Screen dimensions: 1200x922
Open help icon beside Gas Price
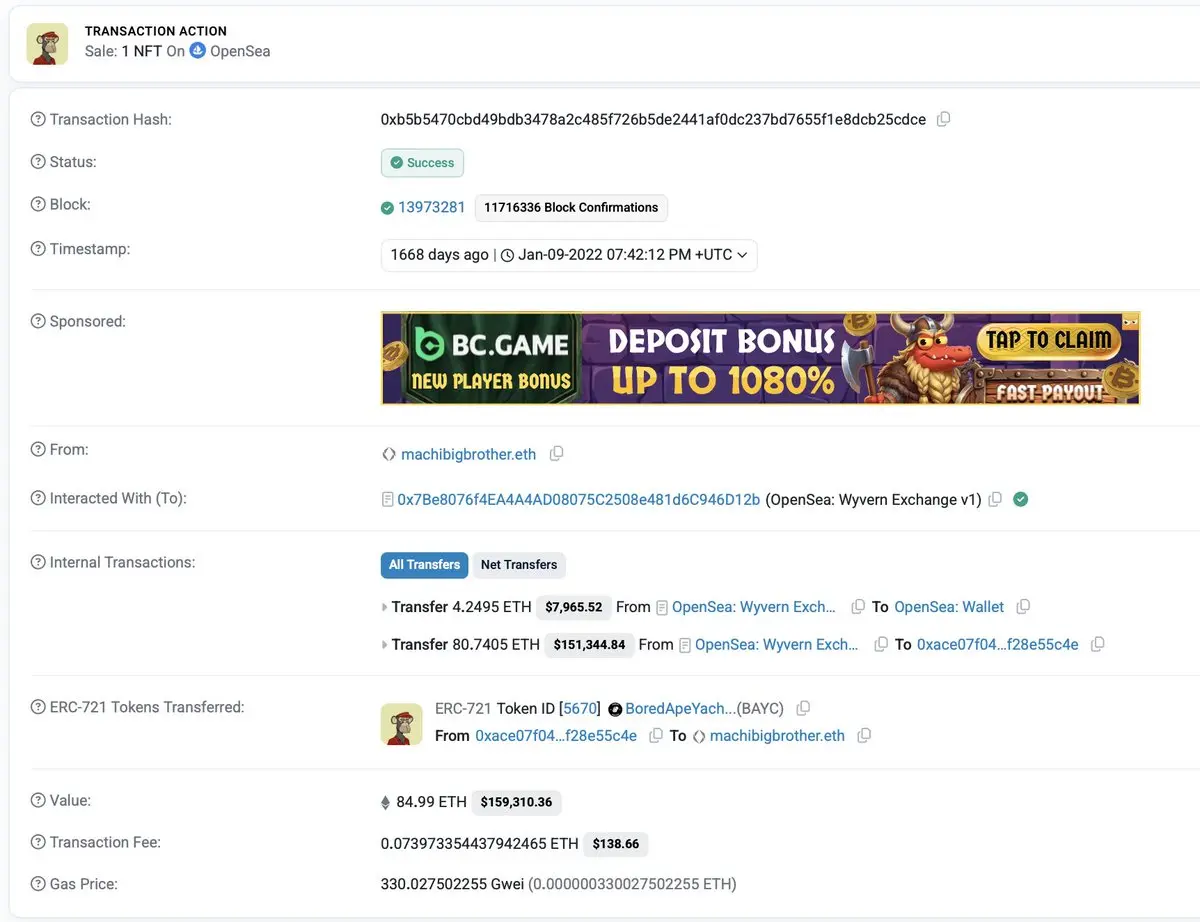tap(38, 885)
